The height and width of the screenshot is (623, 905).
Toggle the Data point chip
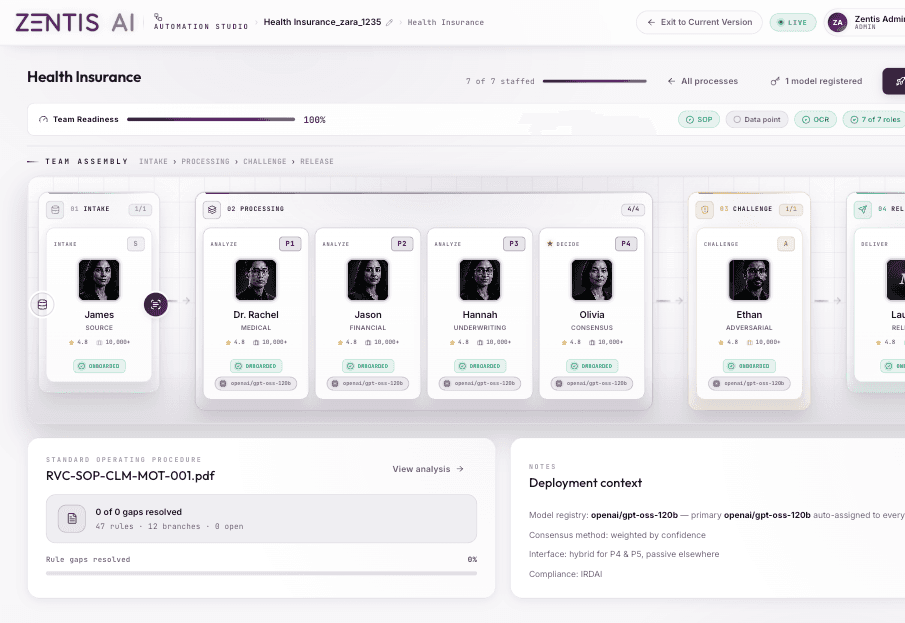click(757, 120)
